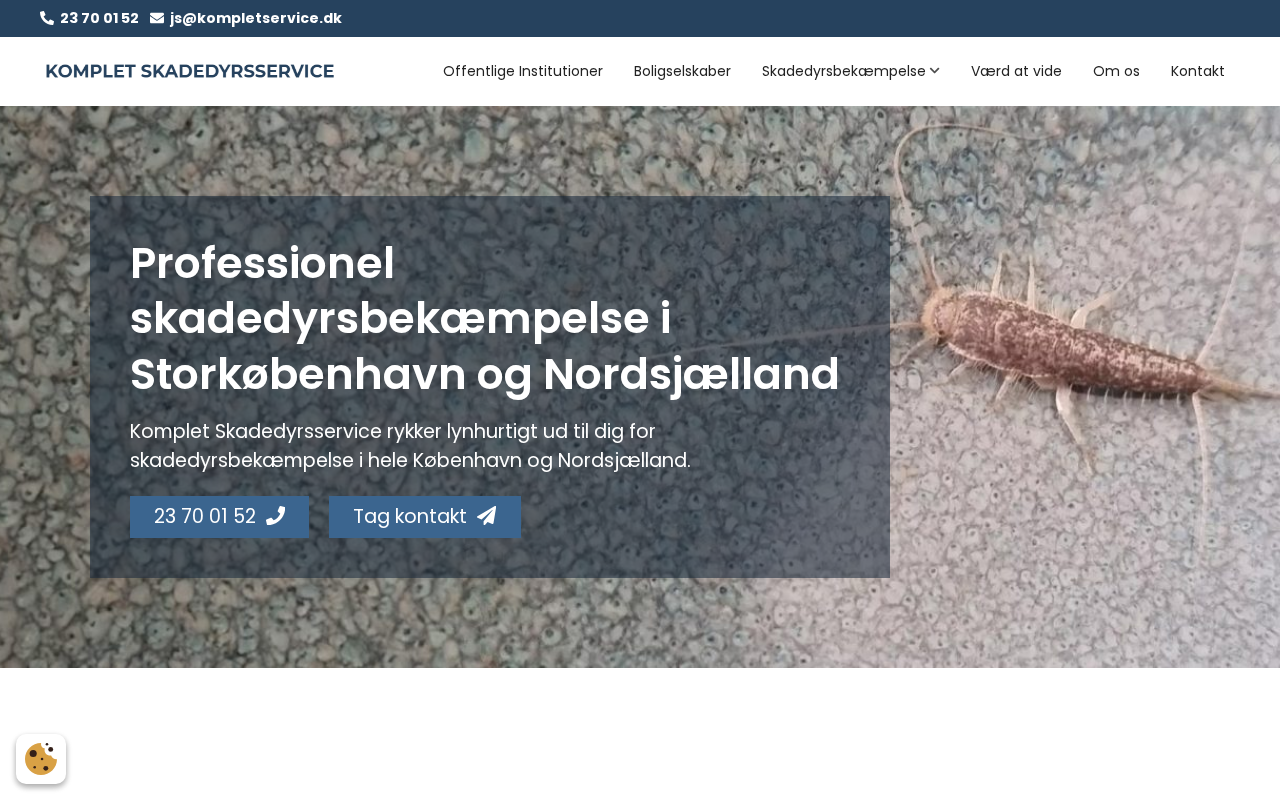Click the Komplet Skadedyrsservice logo
Viewport: 1280px width, 800px height.
[x=190, y=71]
